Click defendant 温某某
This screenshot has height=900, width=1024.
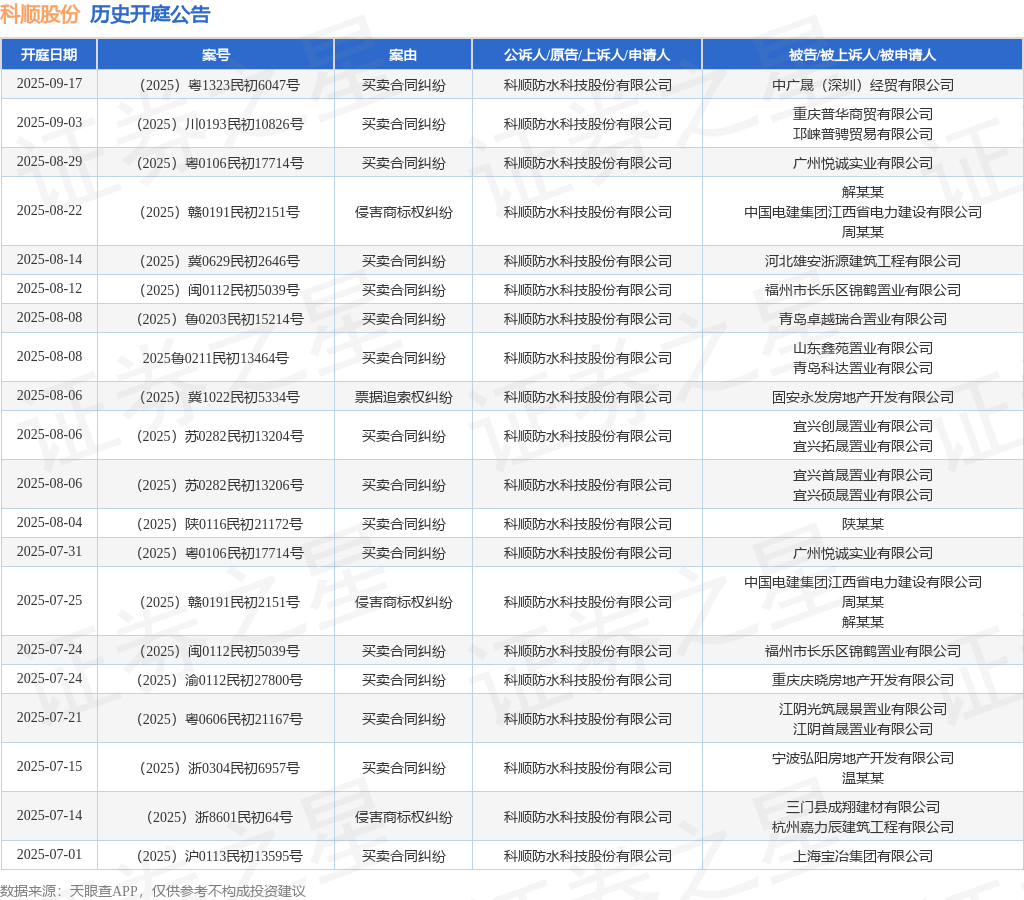tap(863, 778)
